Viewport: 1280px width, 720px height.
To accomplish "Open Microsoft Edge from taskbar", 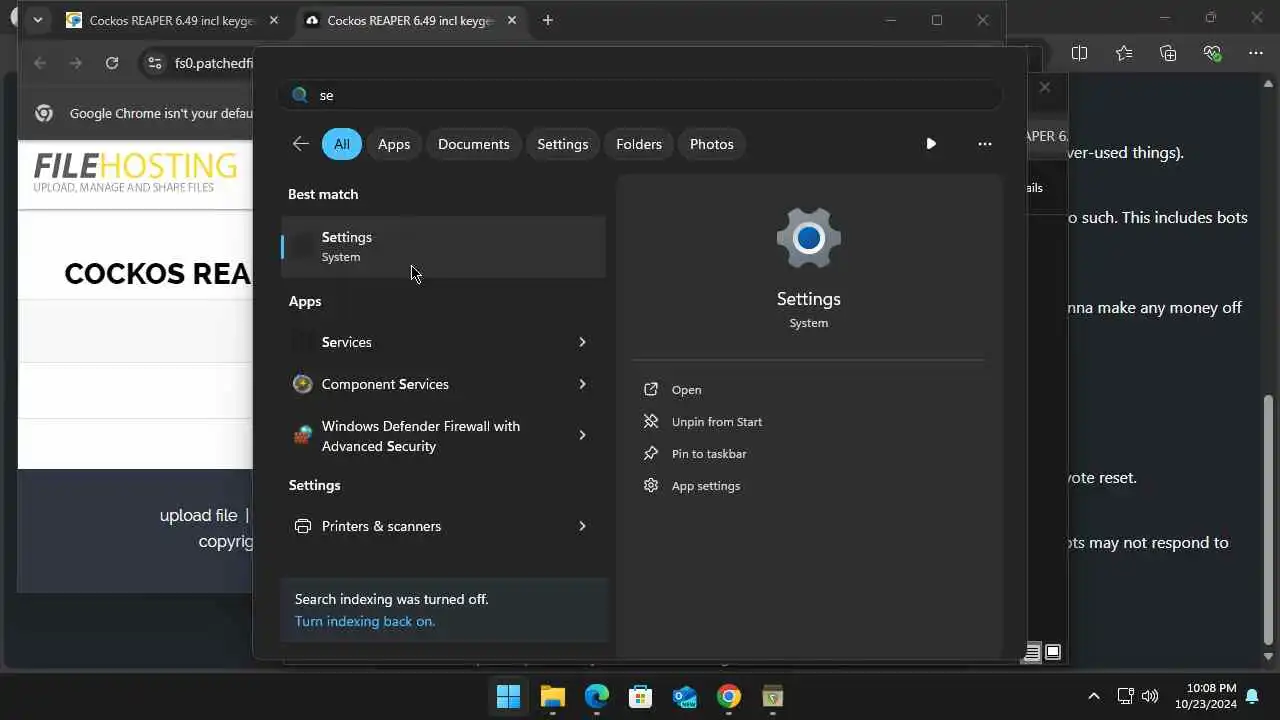I will 597,696.
